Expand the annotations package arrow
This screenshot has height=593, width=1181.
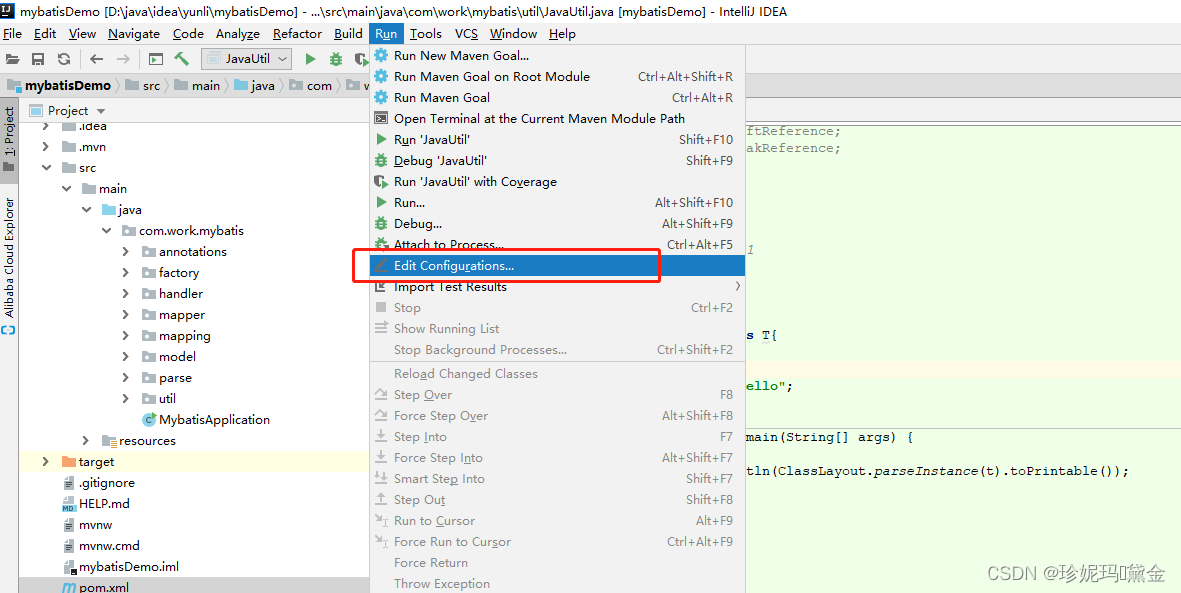(126, 252)
